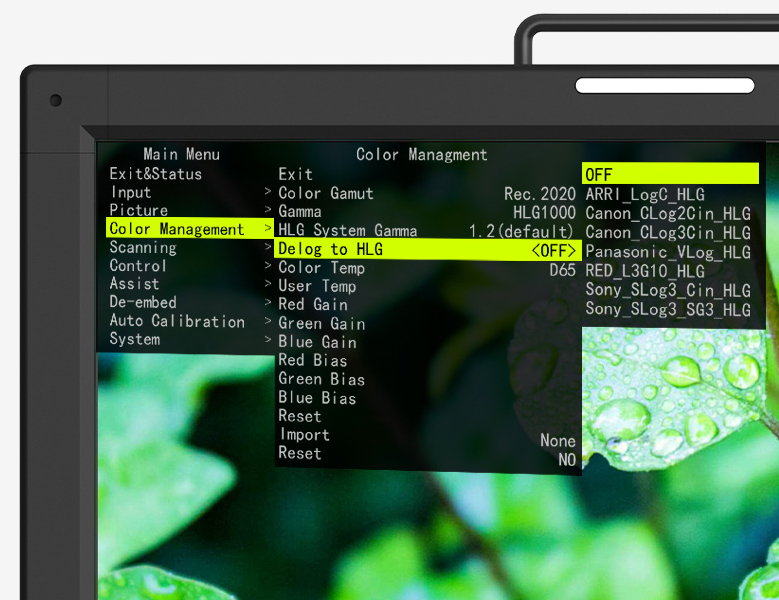Choose Sony_SLog3_Cin_HLG option
The width and height of the screenshot is (779, 600).
click(x=668, y=290)
